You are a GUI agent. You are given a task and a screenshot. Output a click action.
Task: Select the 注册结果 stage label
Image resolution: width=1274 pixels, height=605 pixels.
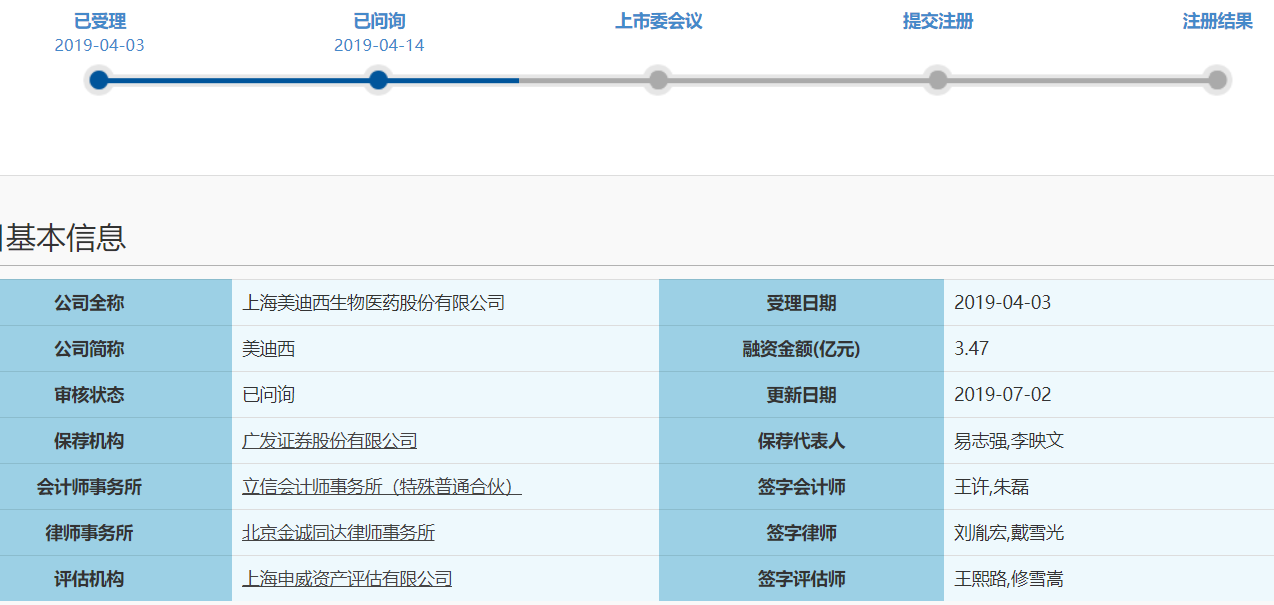[1218, 21]
